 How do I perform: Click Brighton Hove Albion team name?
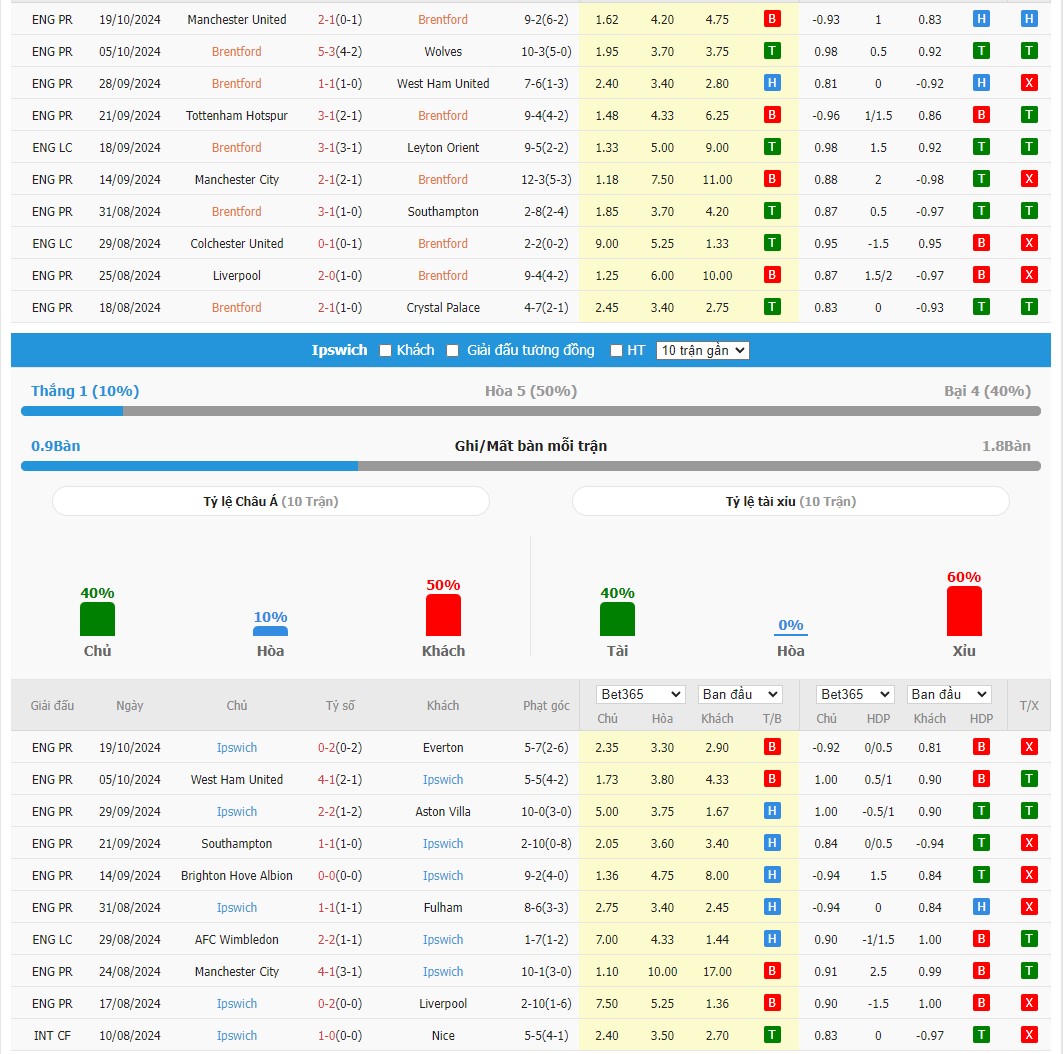coord(237,876)
